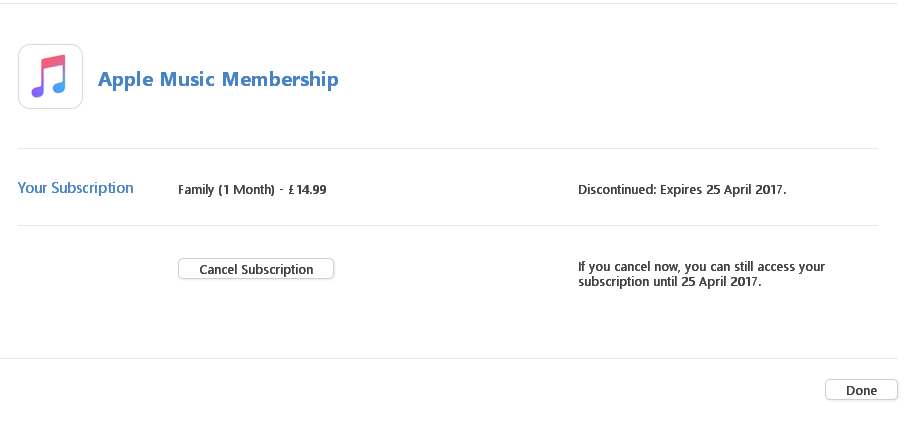
Task: Click the word Apple in the title
Action: pos(126,80)
